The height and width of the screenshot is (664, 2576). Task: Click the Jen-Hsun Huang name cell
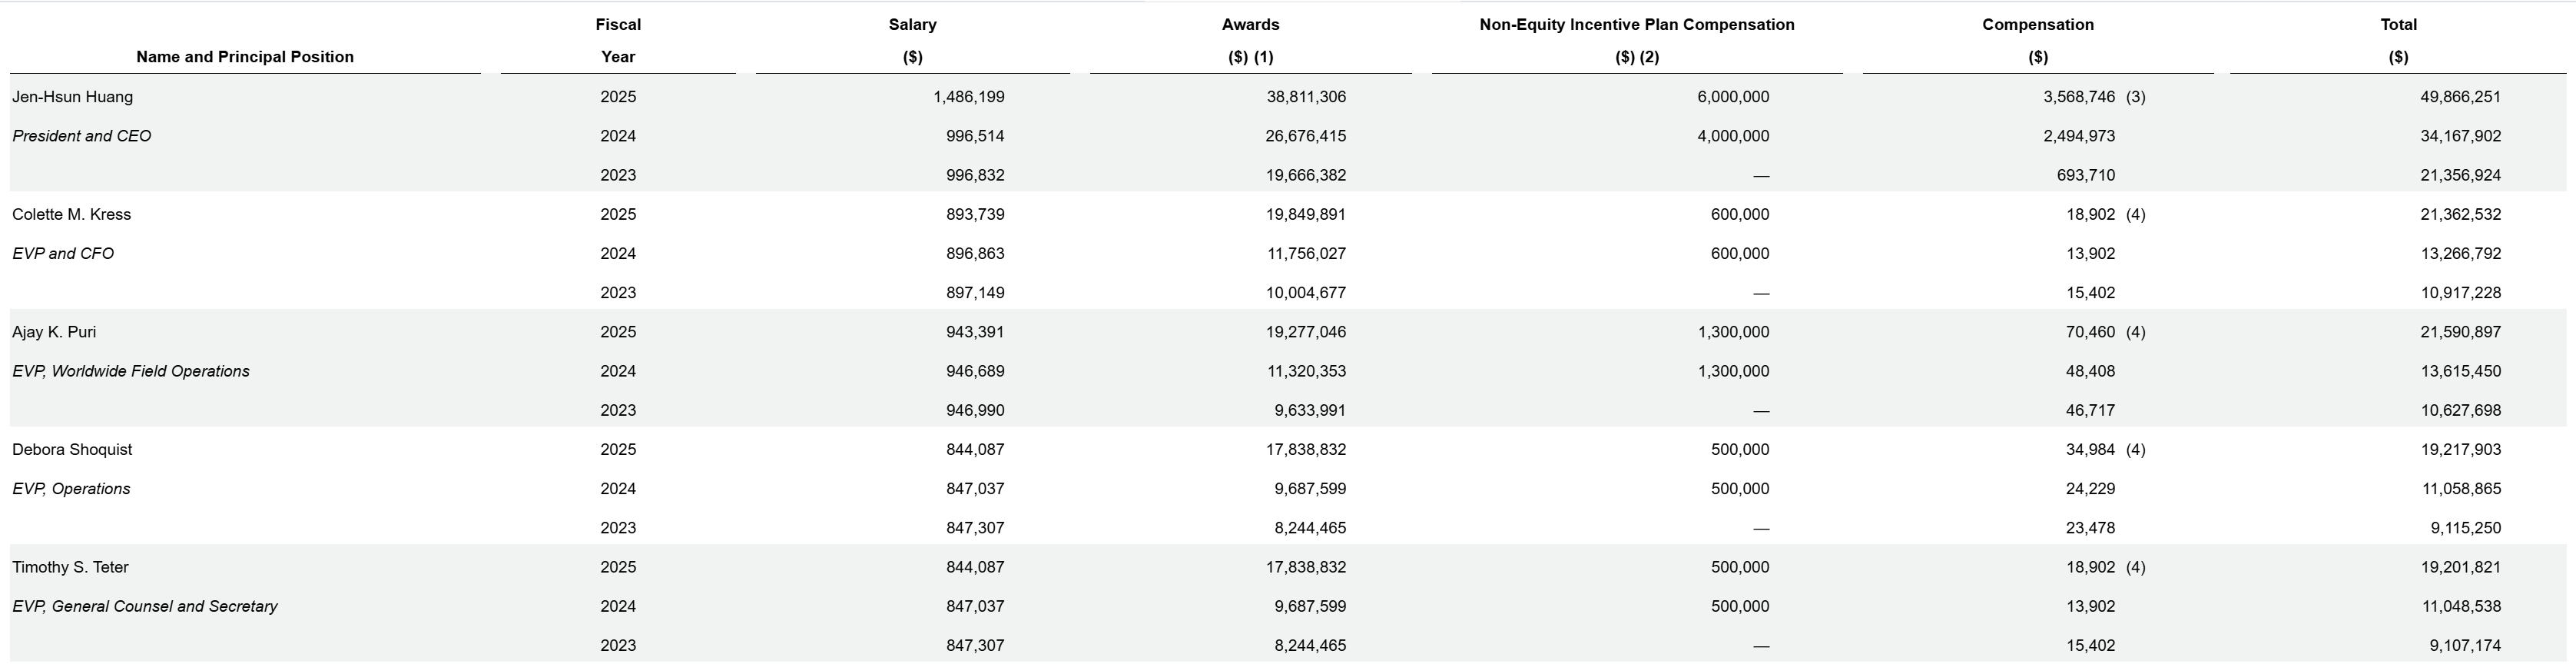point(72,97)
